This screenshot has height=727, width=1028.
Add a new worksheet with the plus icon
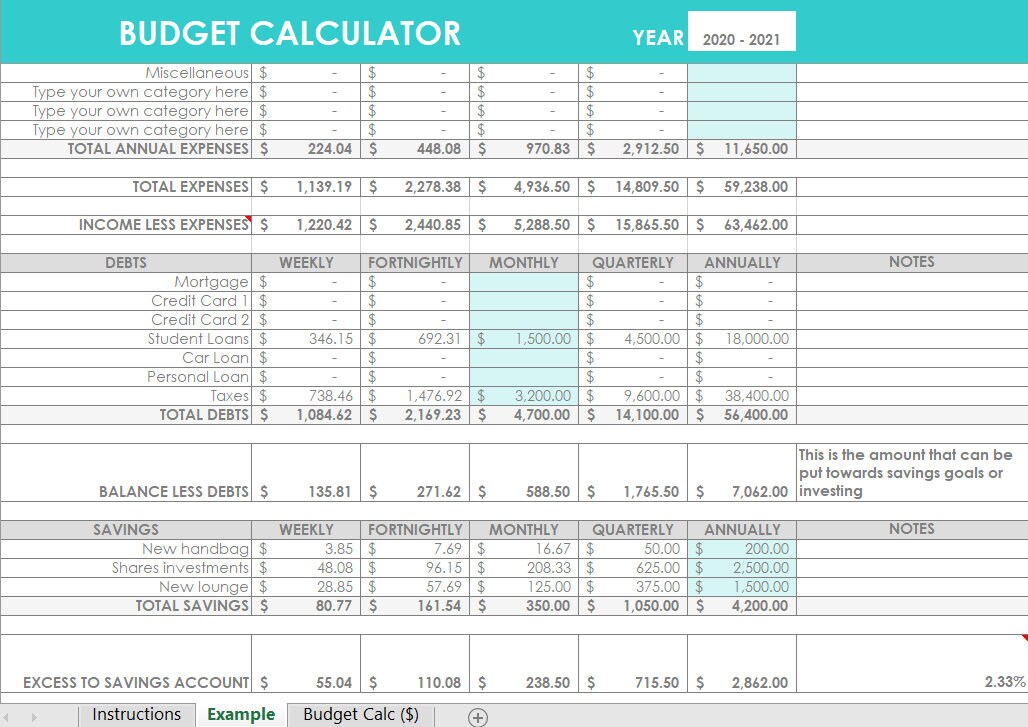pyautogui.click(x=478, y=716)
